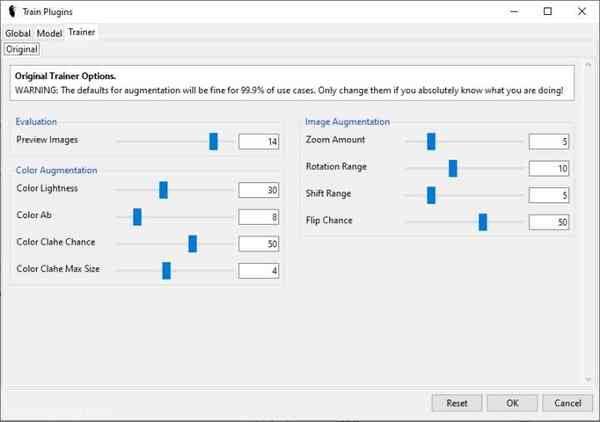Click the Color Lightness value field
600x422 pixels.
coord(259,190)
